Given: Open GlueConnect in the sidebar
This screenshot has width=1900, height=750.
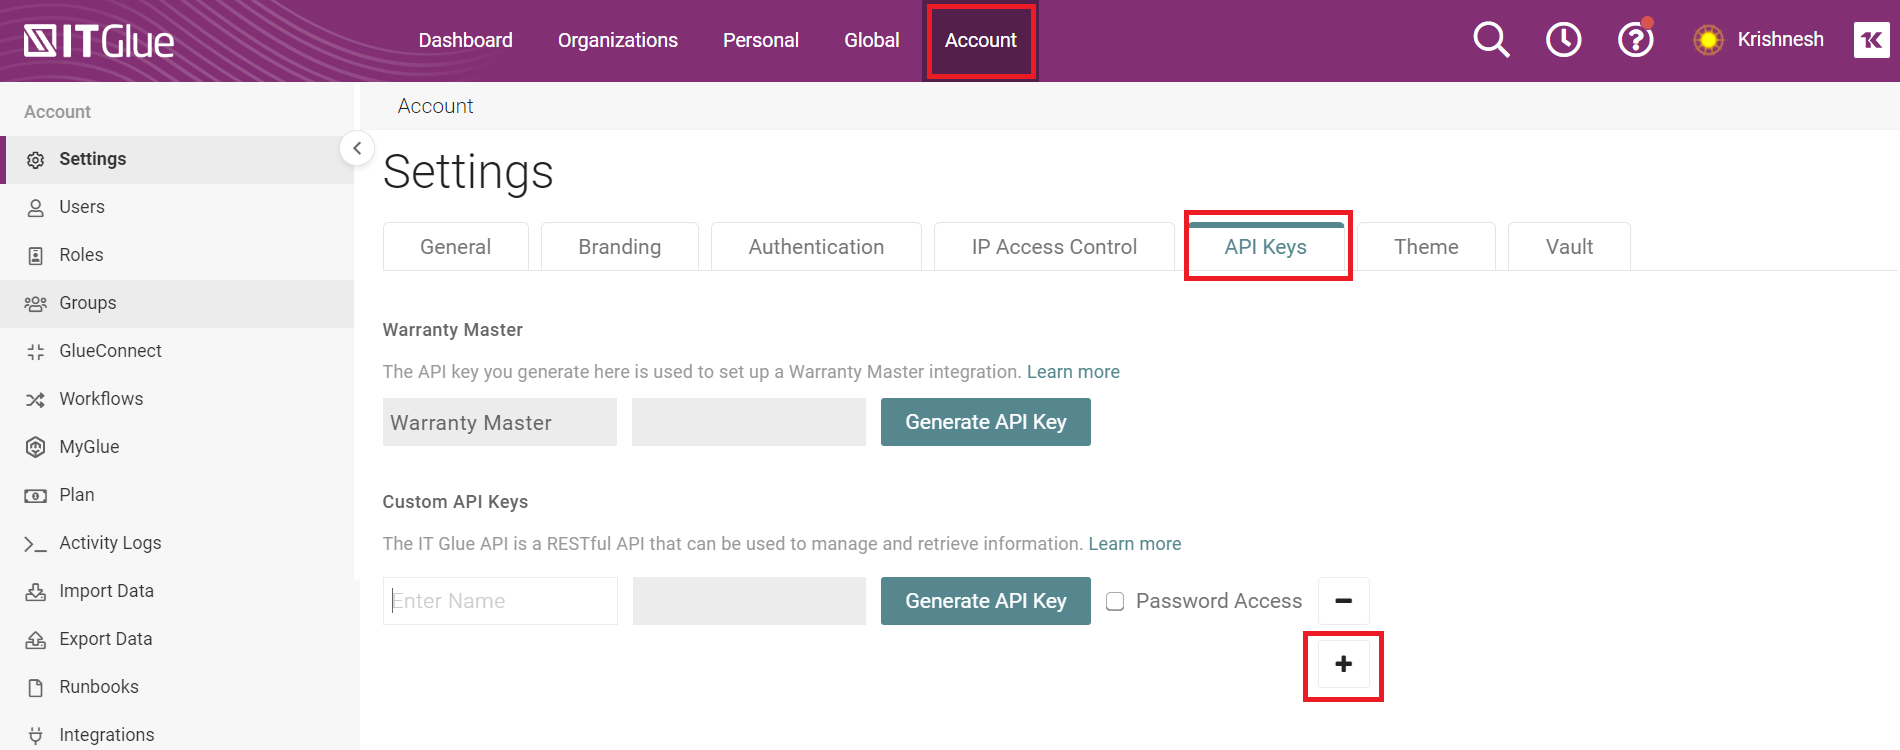Looking at the screenshot, I should [177, 352].
